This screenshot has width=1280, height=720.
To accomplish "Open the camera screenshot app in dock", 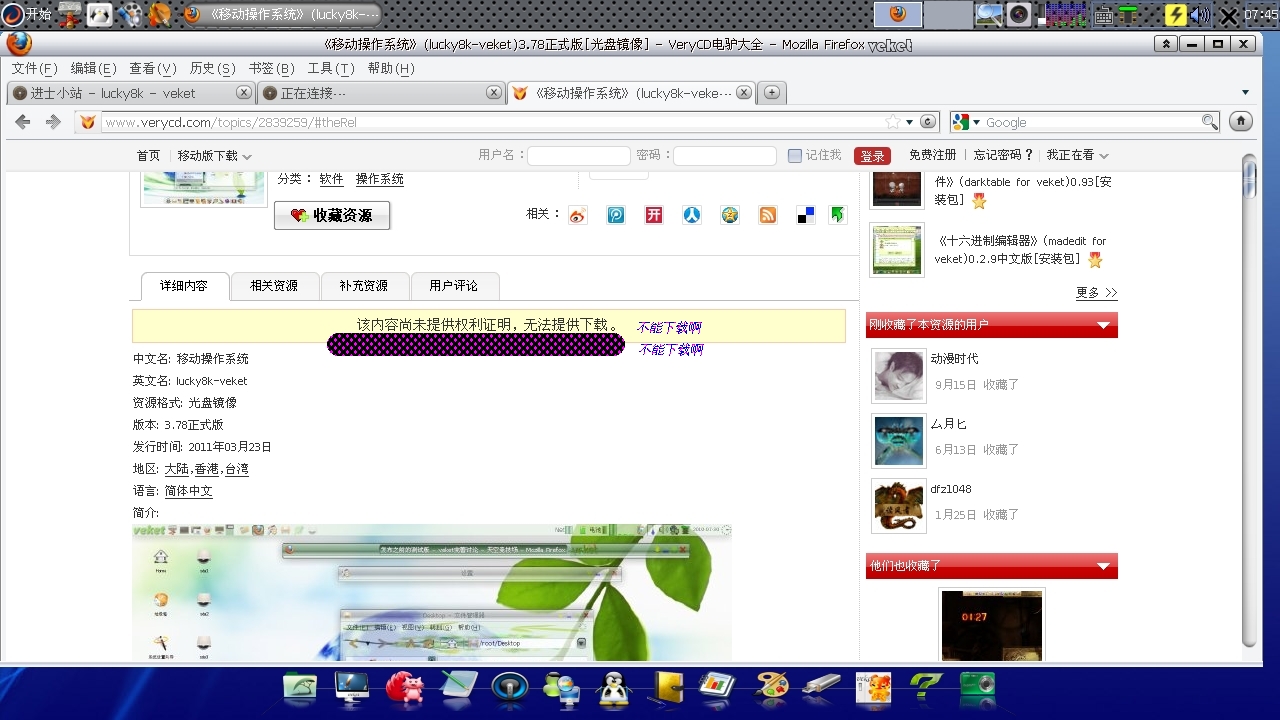I will pos(976,686).
